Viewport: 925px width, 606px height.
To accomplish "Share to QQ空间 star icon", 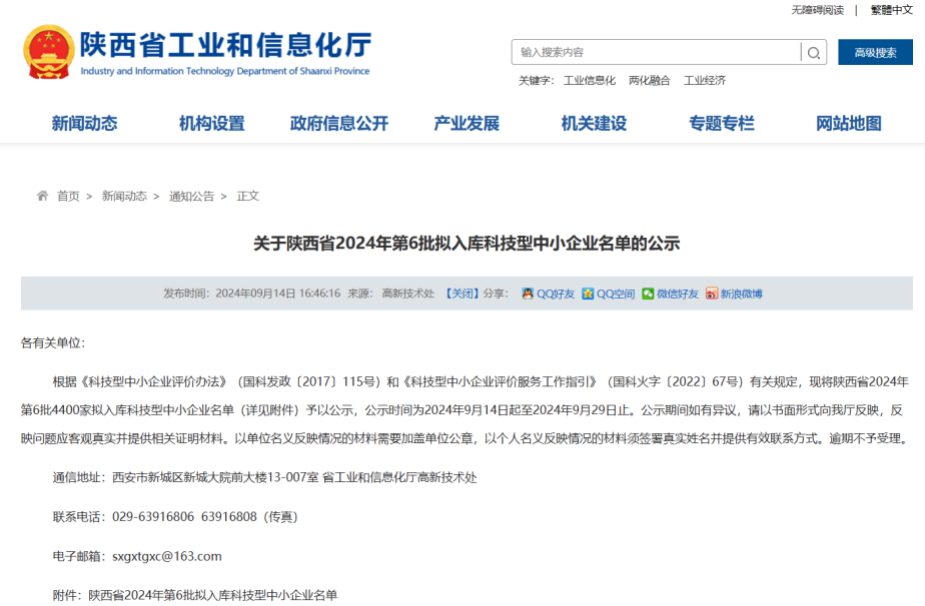I will 588,294.
